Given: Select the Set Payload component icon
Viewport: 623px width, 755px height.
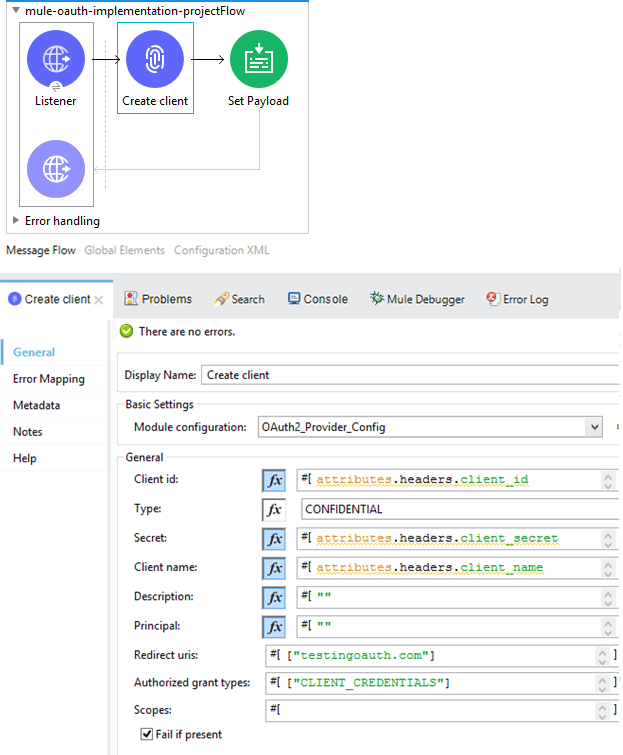Looking at the screenshot, I should pyautogui.click(x=258, y=59).
